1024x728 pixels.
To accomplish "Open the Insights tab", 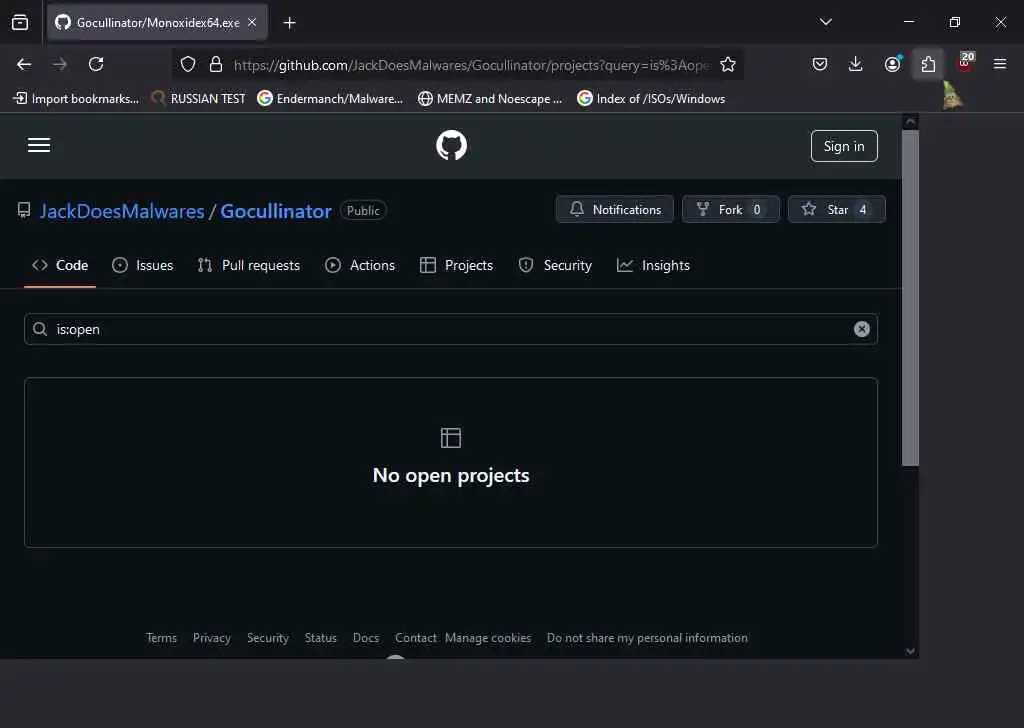I will tap(653, 265).
